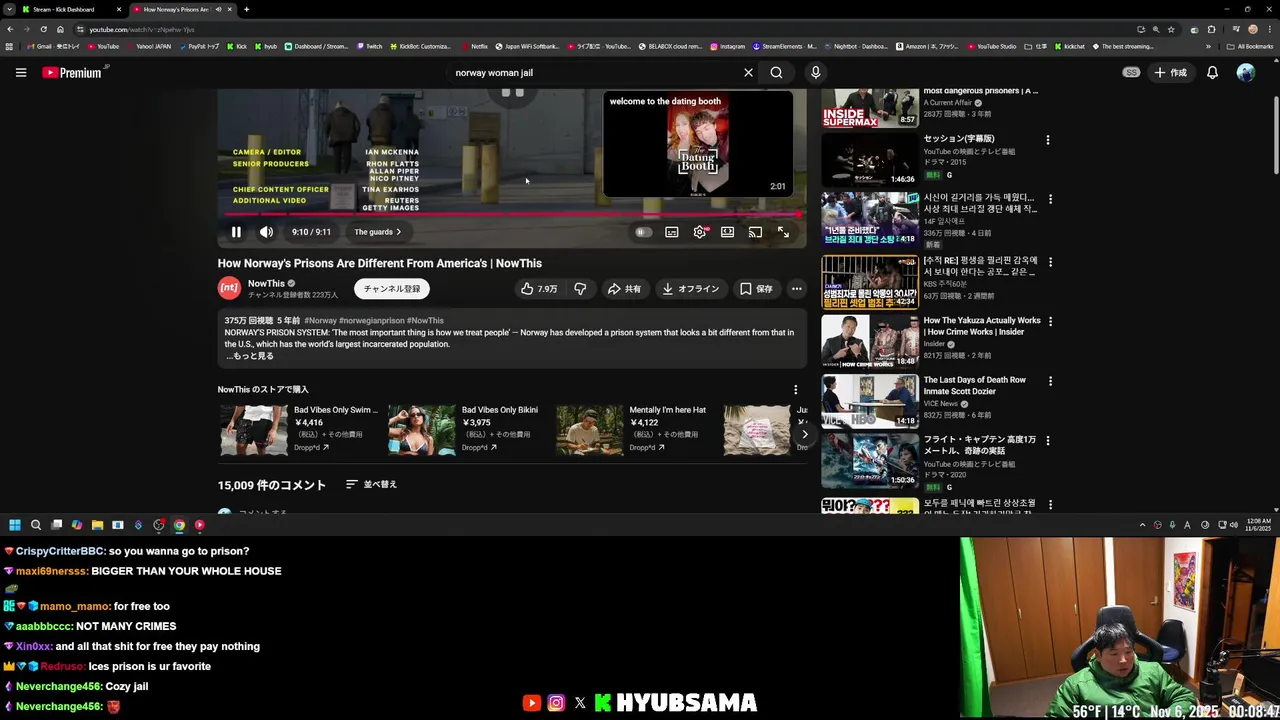View the Bad Vibes Only Bikini product
This screenshot has width=1280, height=720.
(x=466, y=430)
